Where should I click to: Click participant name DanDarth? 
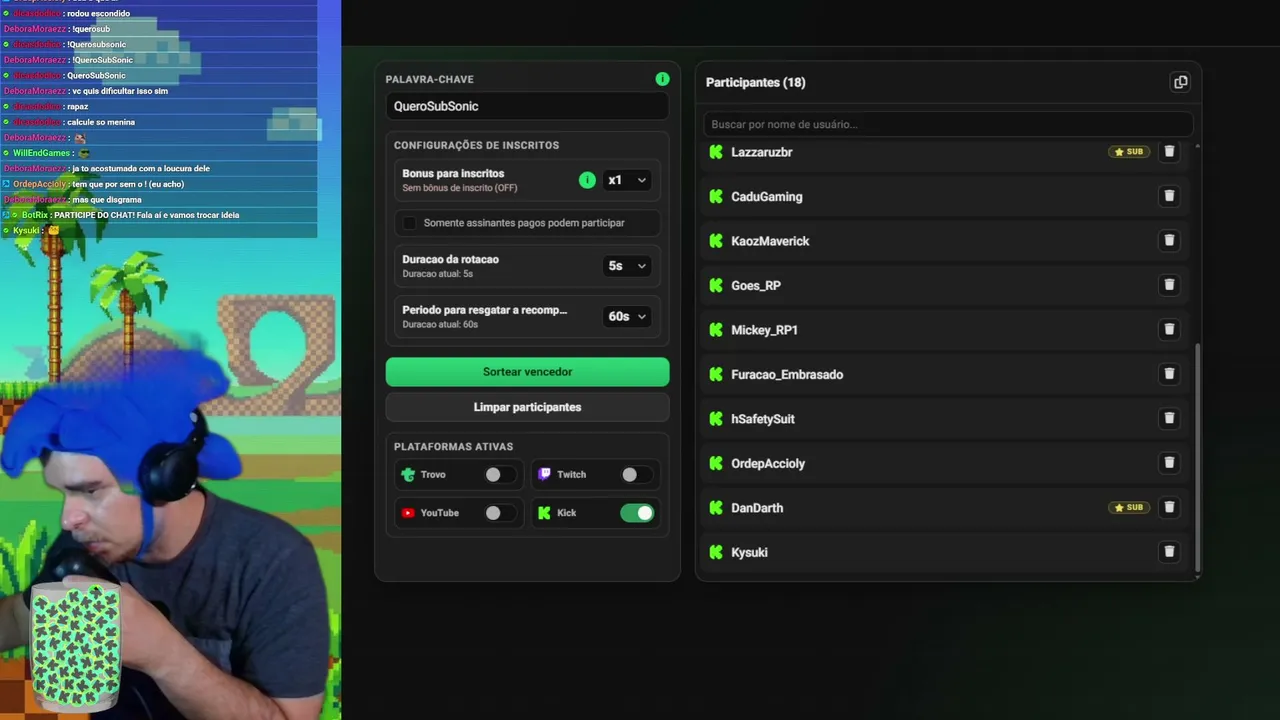757,508
